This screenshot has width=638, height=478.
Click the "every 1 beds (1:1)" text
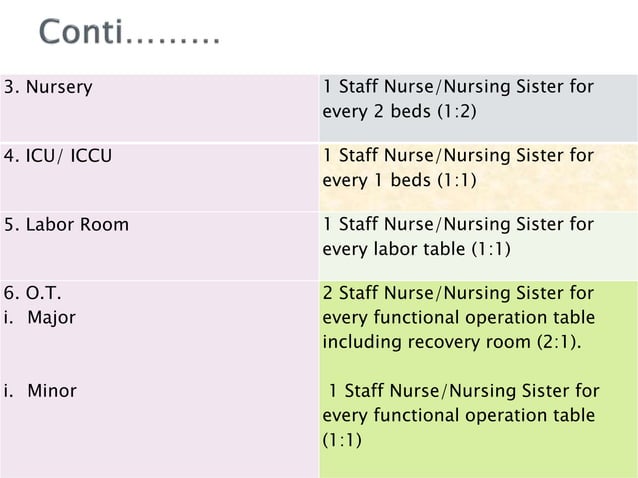click(399, 180)
